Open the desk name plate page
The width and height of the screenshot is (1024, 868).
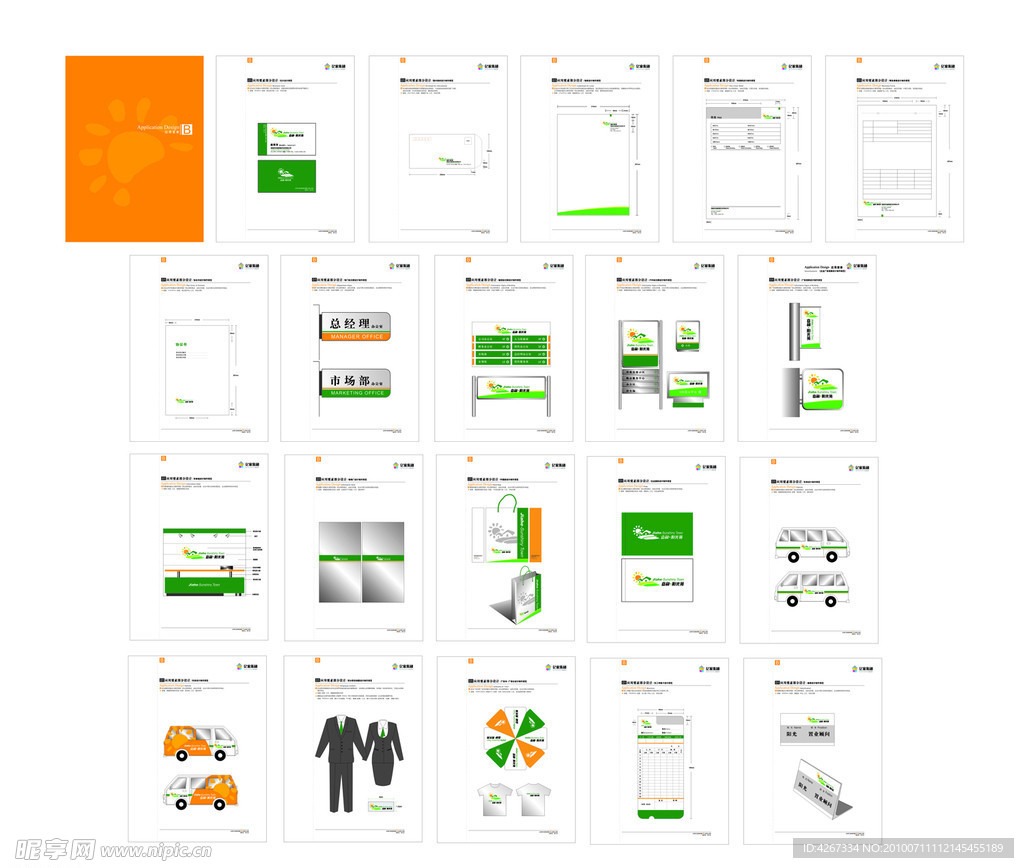pyautogui.click(x=812, y=751)
